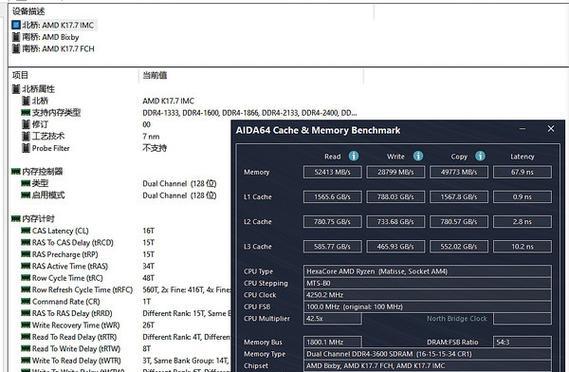This screenshot has width=569, height=372.
Task: Click the L2 Cache Write value 733.68 GB/s
Action: (x=396, y=221)
